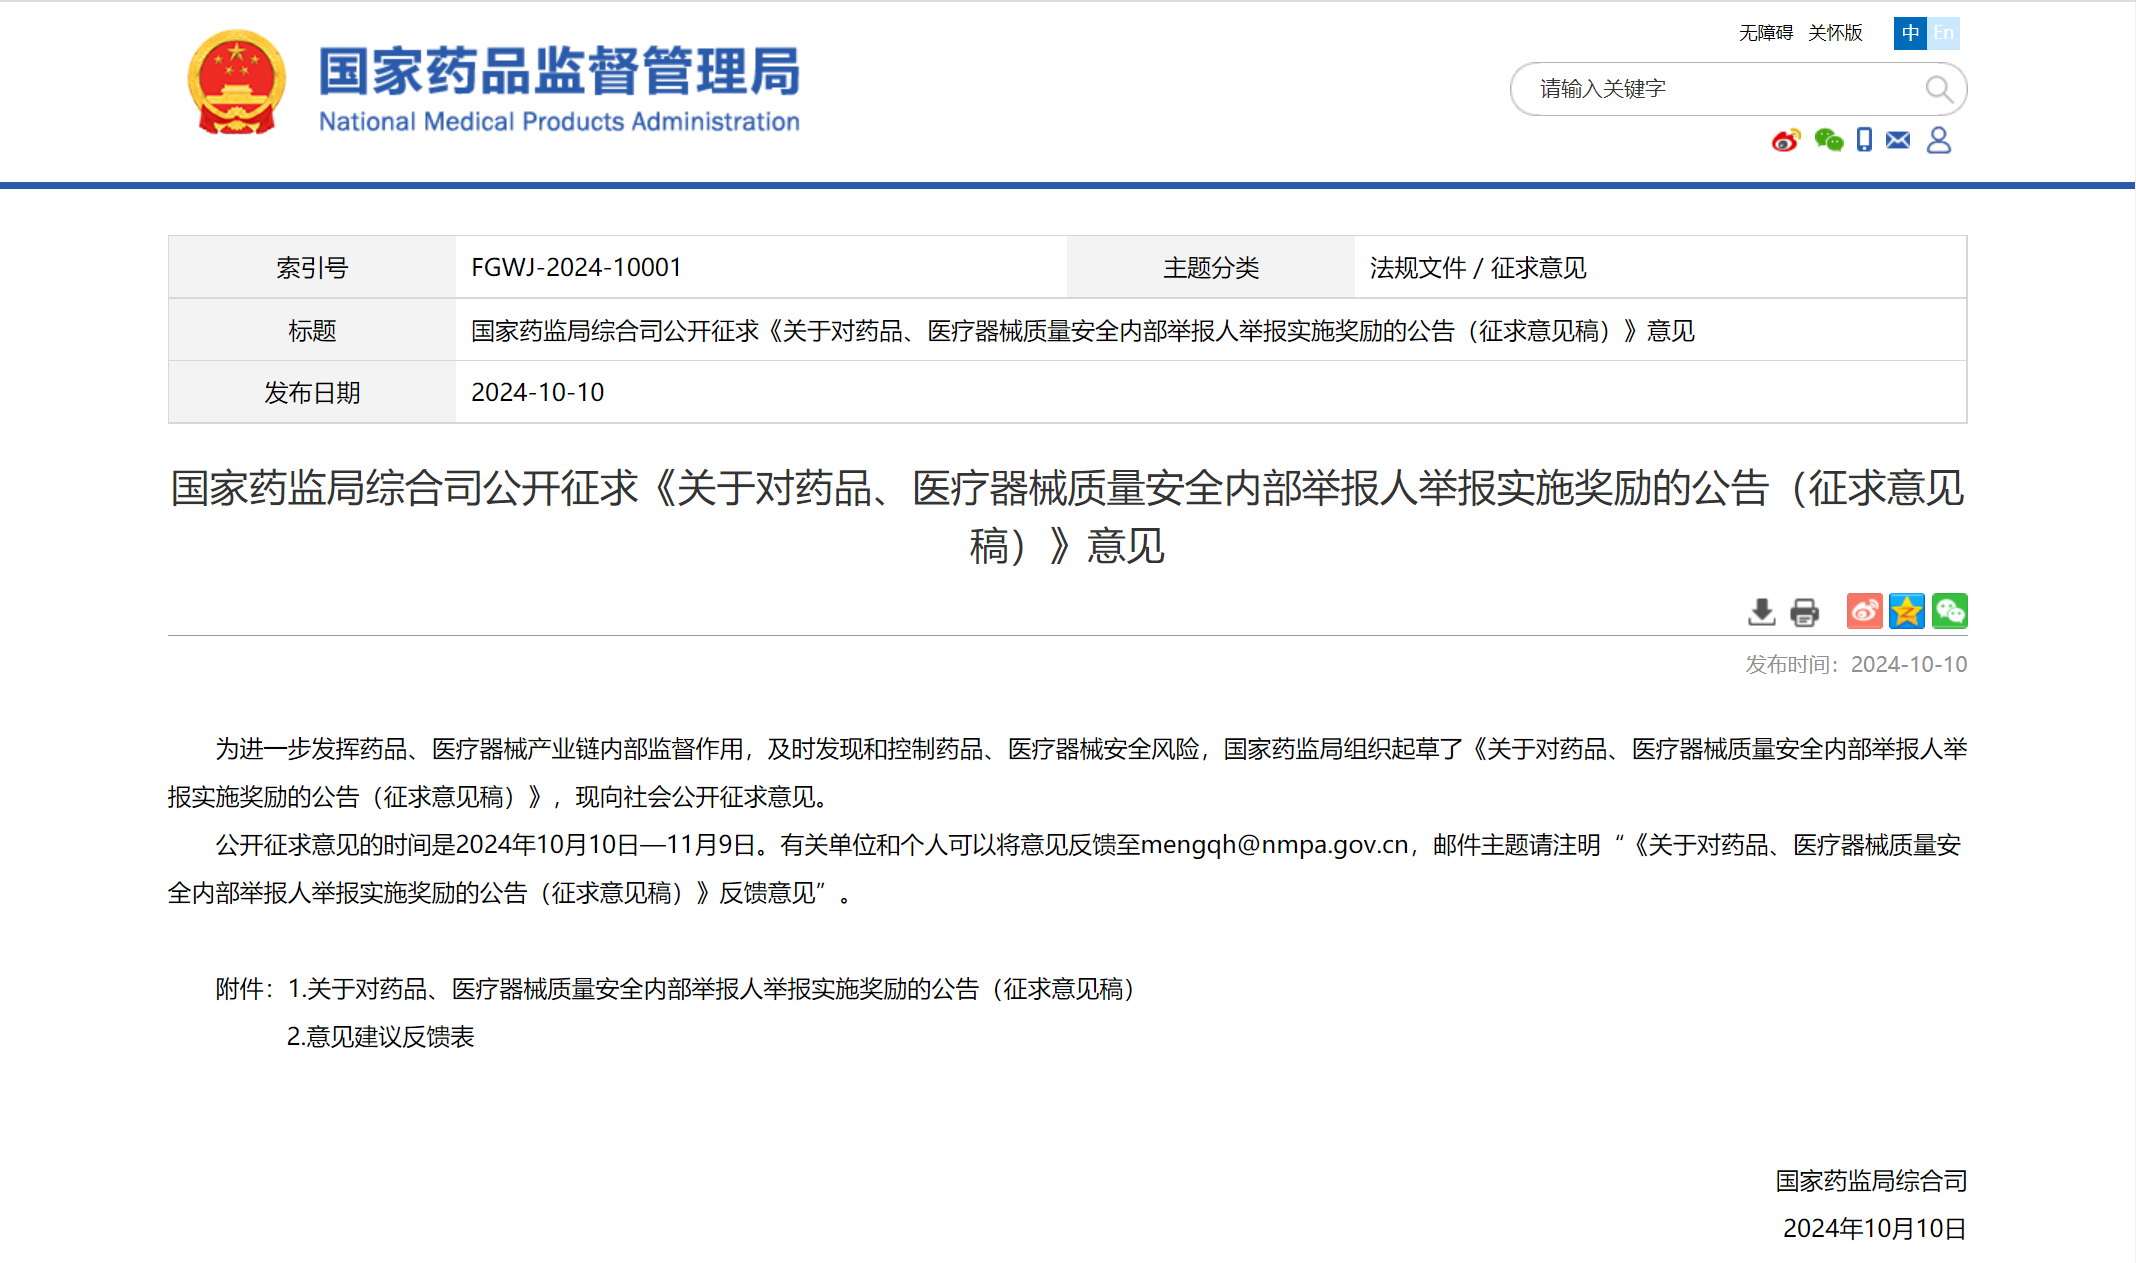Screen dimensions: 2136x1263
Task: Click the mobile phone icon in header
Action: [x=1864, y=140]
